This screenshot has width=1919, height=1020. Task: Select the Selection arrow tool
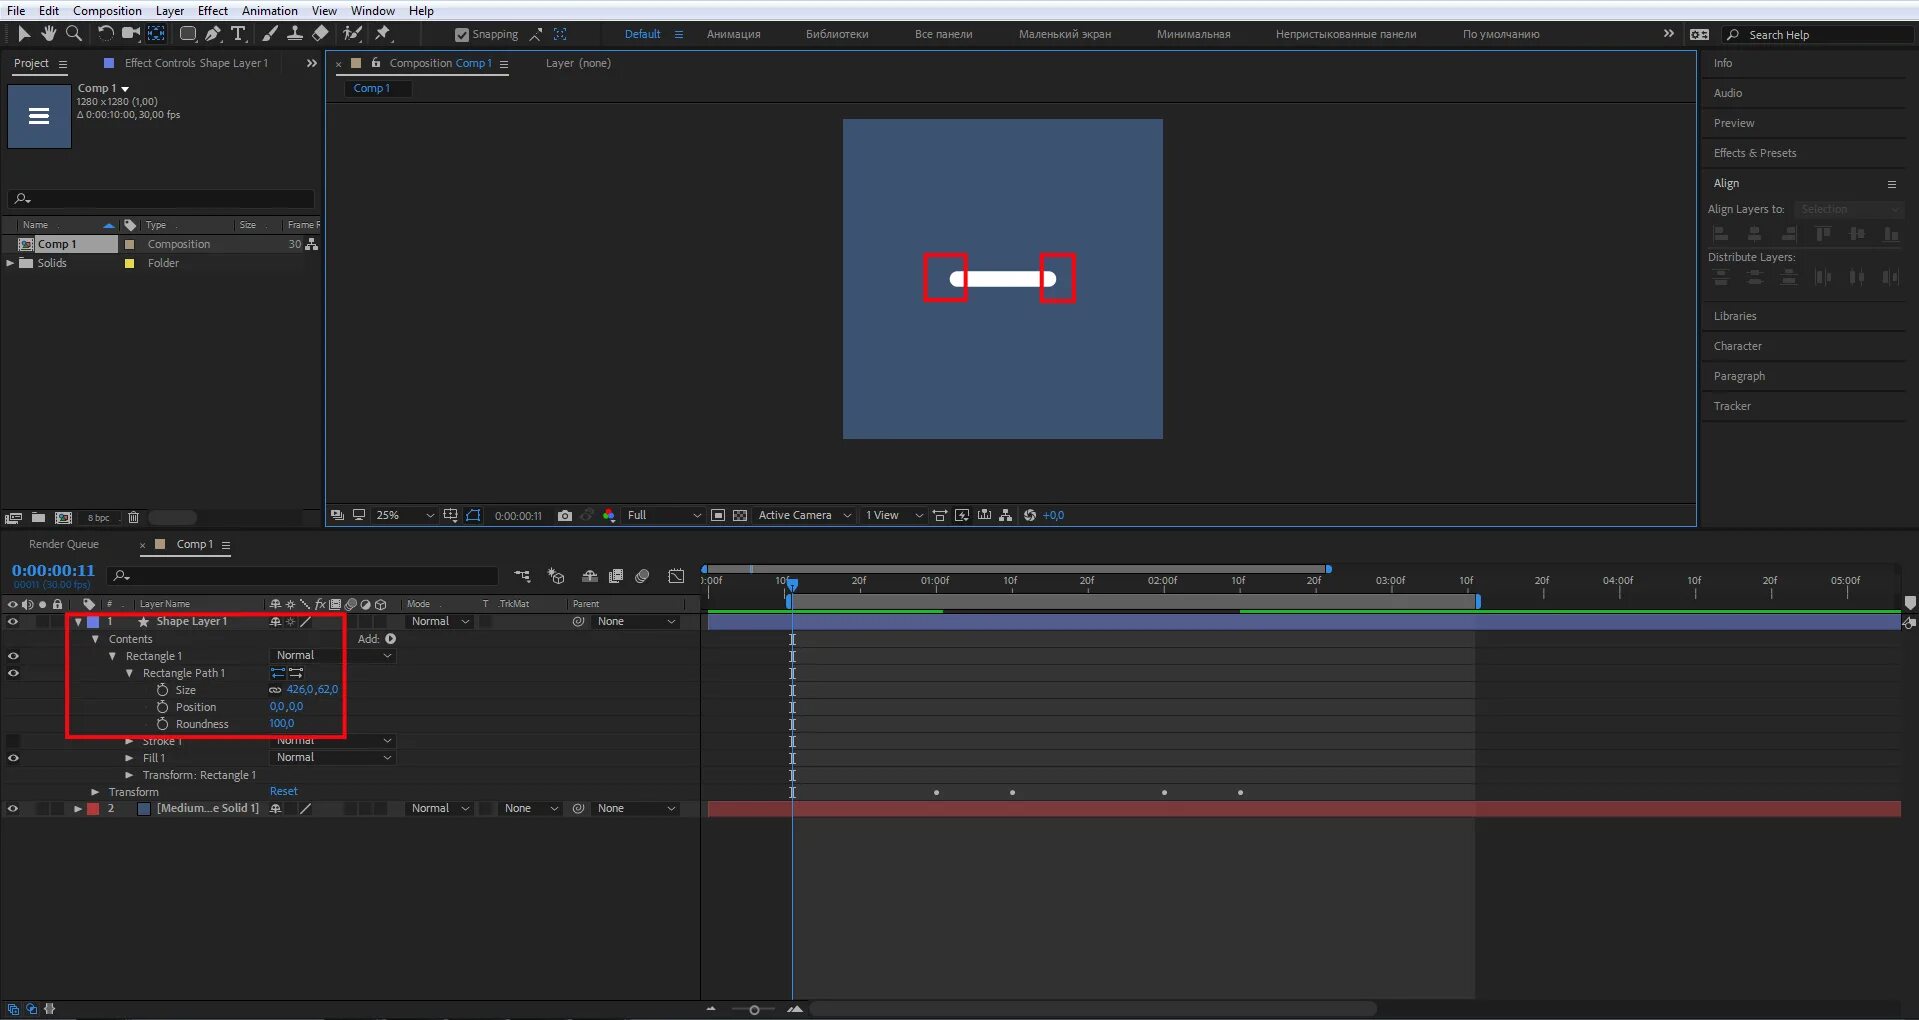(24, 34)
